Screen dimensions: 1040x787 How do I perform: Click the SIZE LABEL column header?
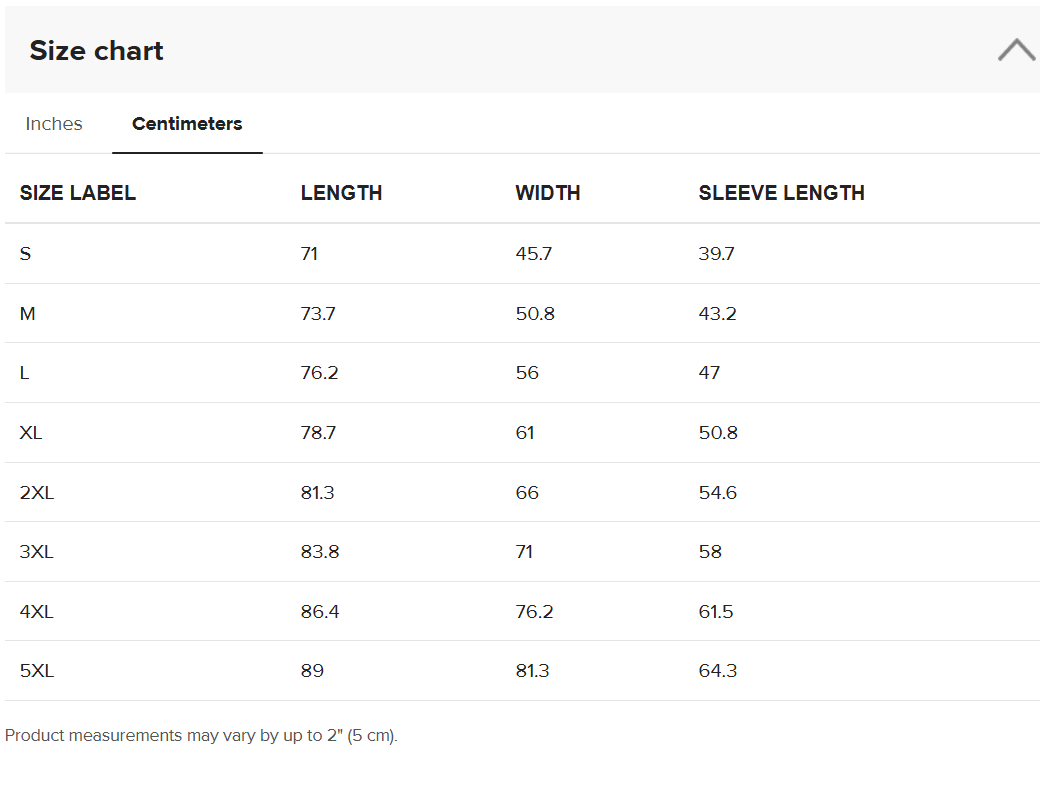[78, 193]
